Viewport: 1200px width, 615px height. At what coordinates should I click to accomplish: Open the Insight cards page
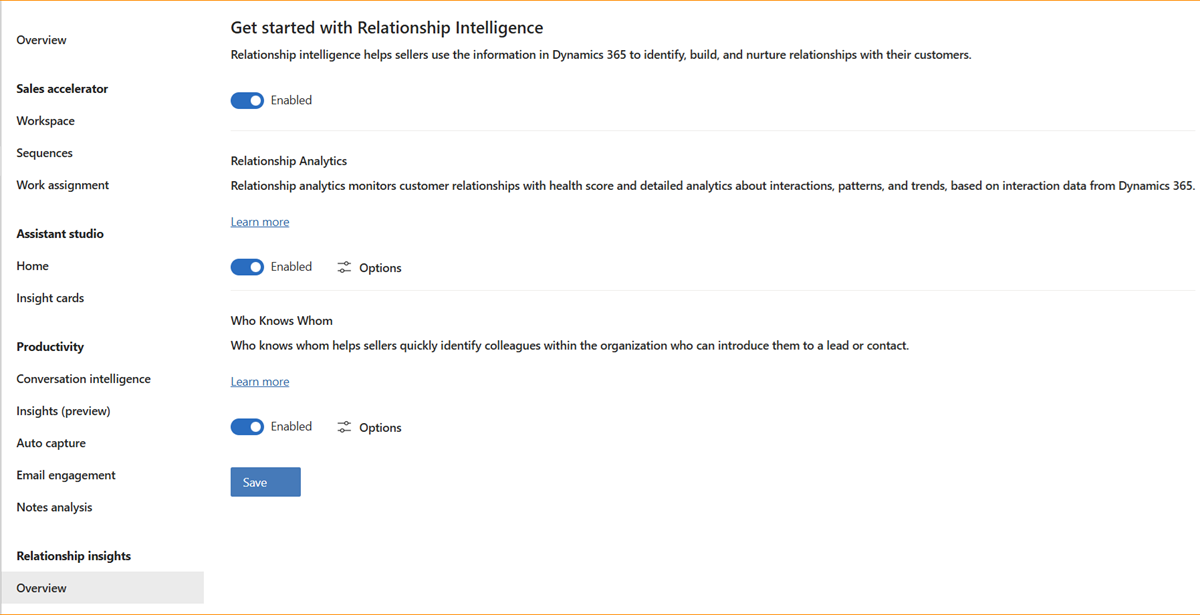click(50, 297)
